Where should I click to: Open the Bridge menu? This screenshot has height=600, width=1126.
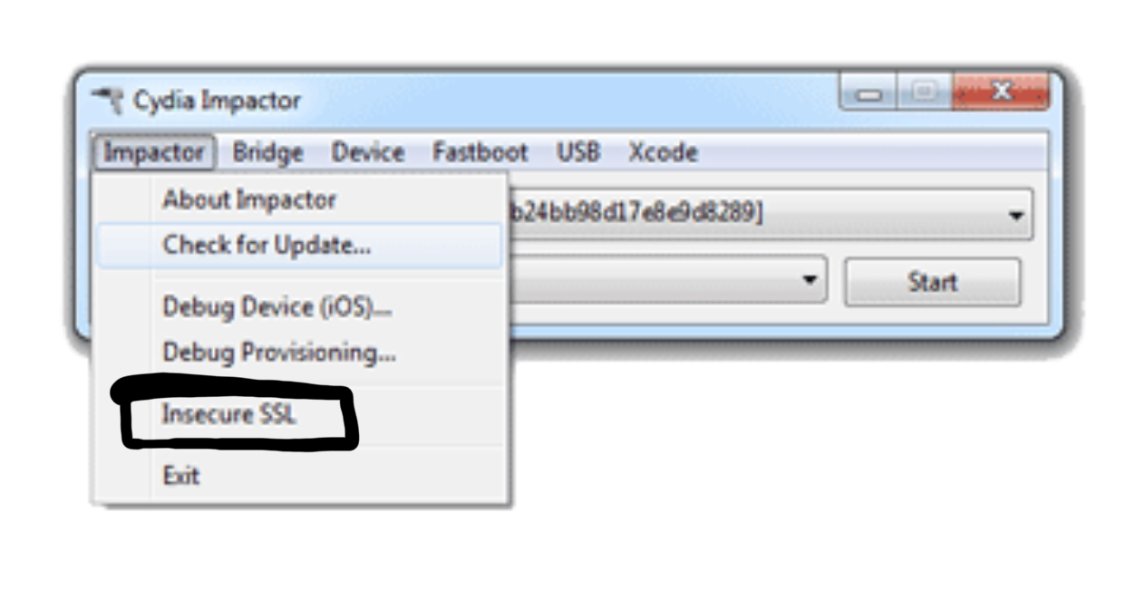pos(268,152)
